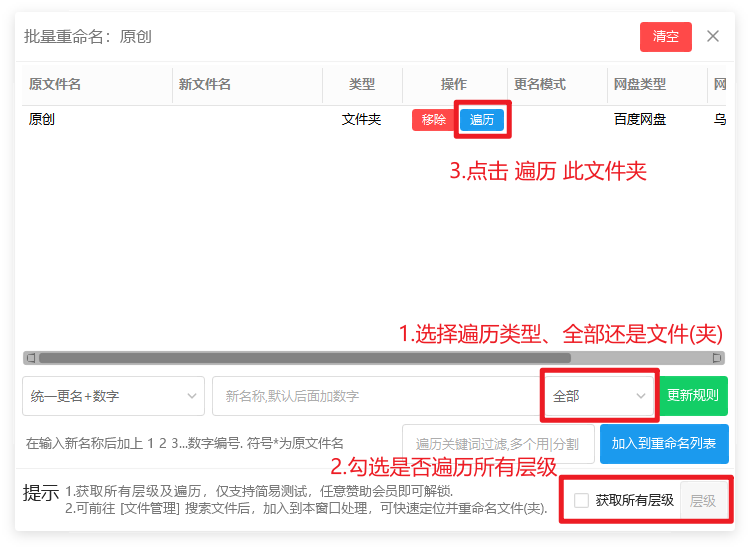Click the blue 遍历 button for 原创
This screenshot has height=549, width=750.
coord(482,120)
